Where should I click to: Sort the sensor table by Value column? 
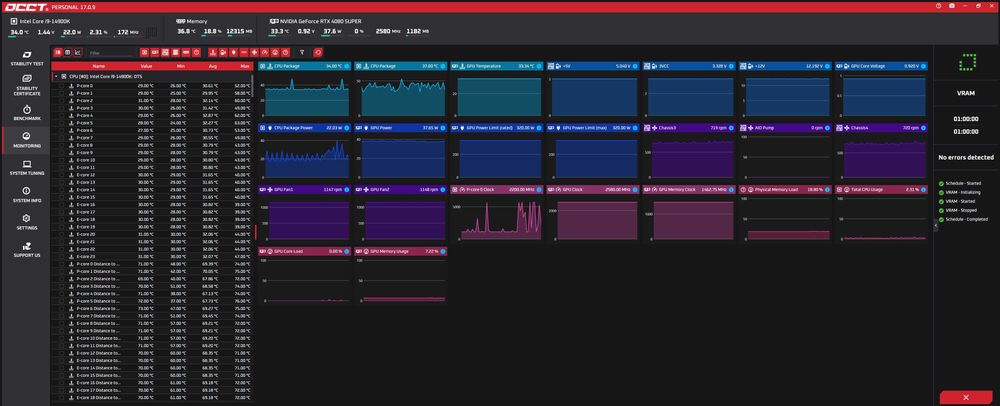point(147,66)
